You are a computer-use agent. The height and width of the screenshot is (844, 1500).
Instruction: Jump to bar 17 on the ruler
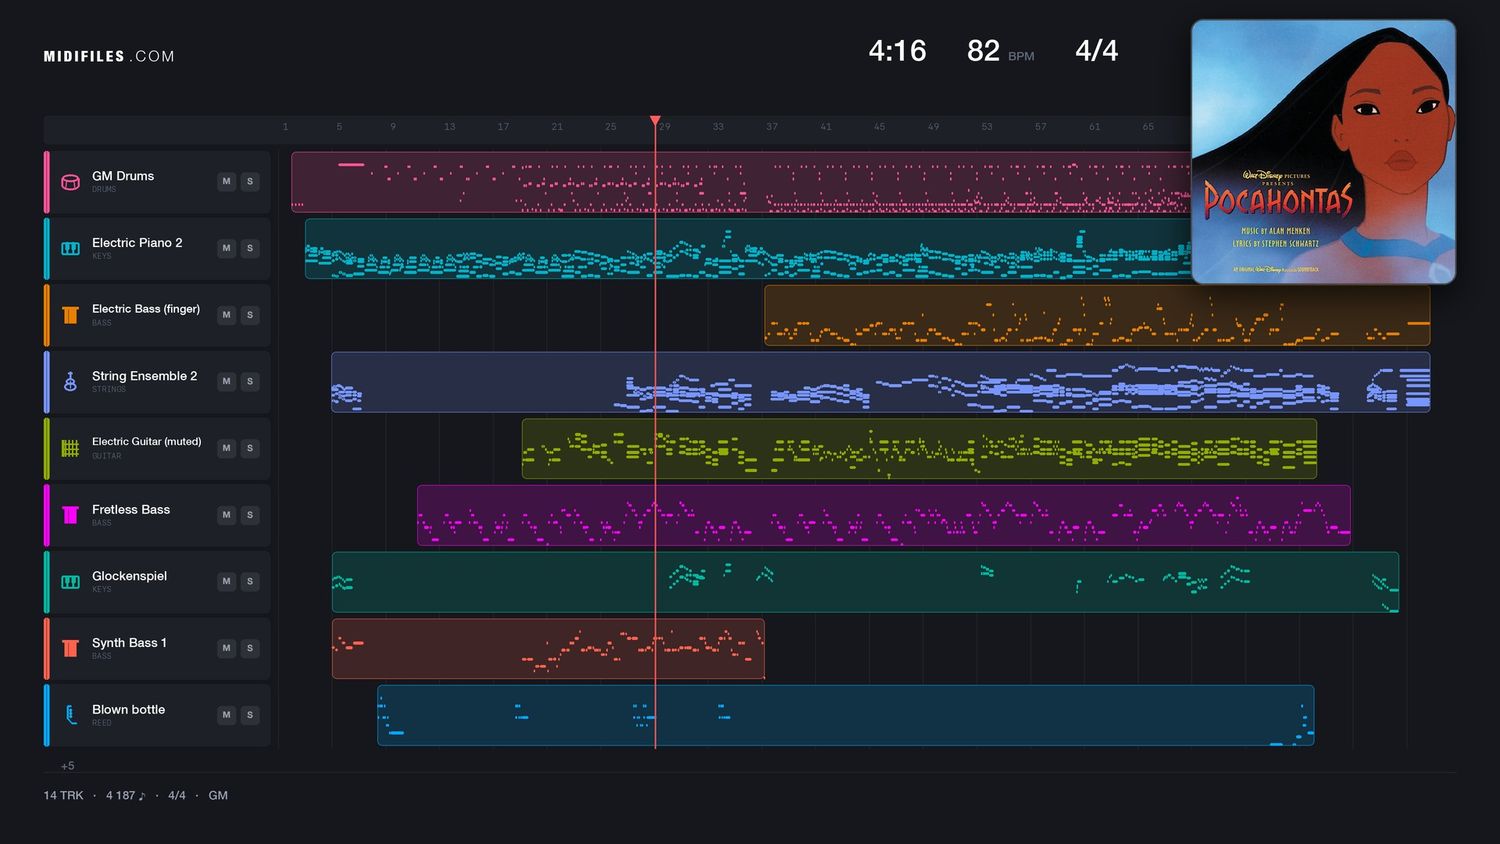point(503,127)
